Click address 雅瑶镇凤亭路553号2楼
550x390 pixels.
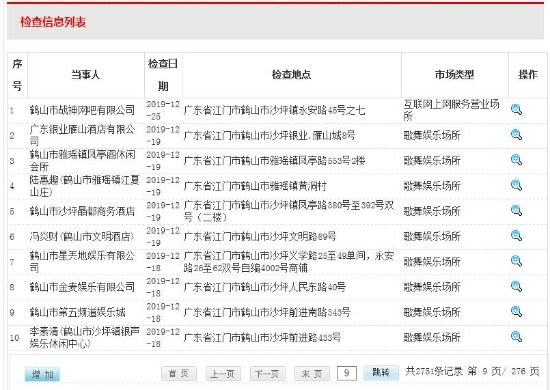pos(274,161)
